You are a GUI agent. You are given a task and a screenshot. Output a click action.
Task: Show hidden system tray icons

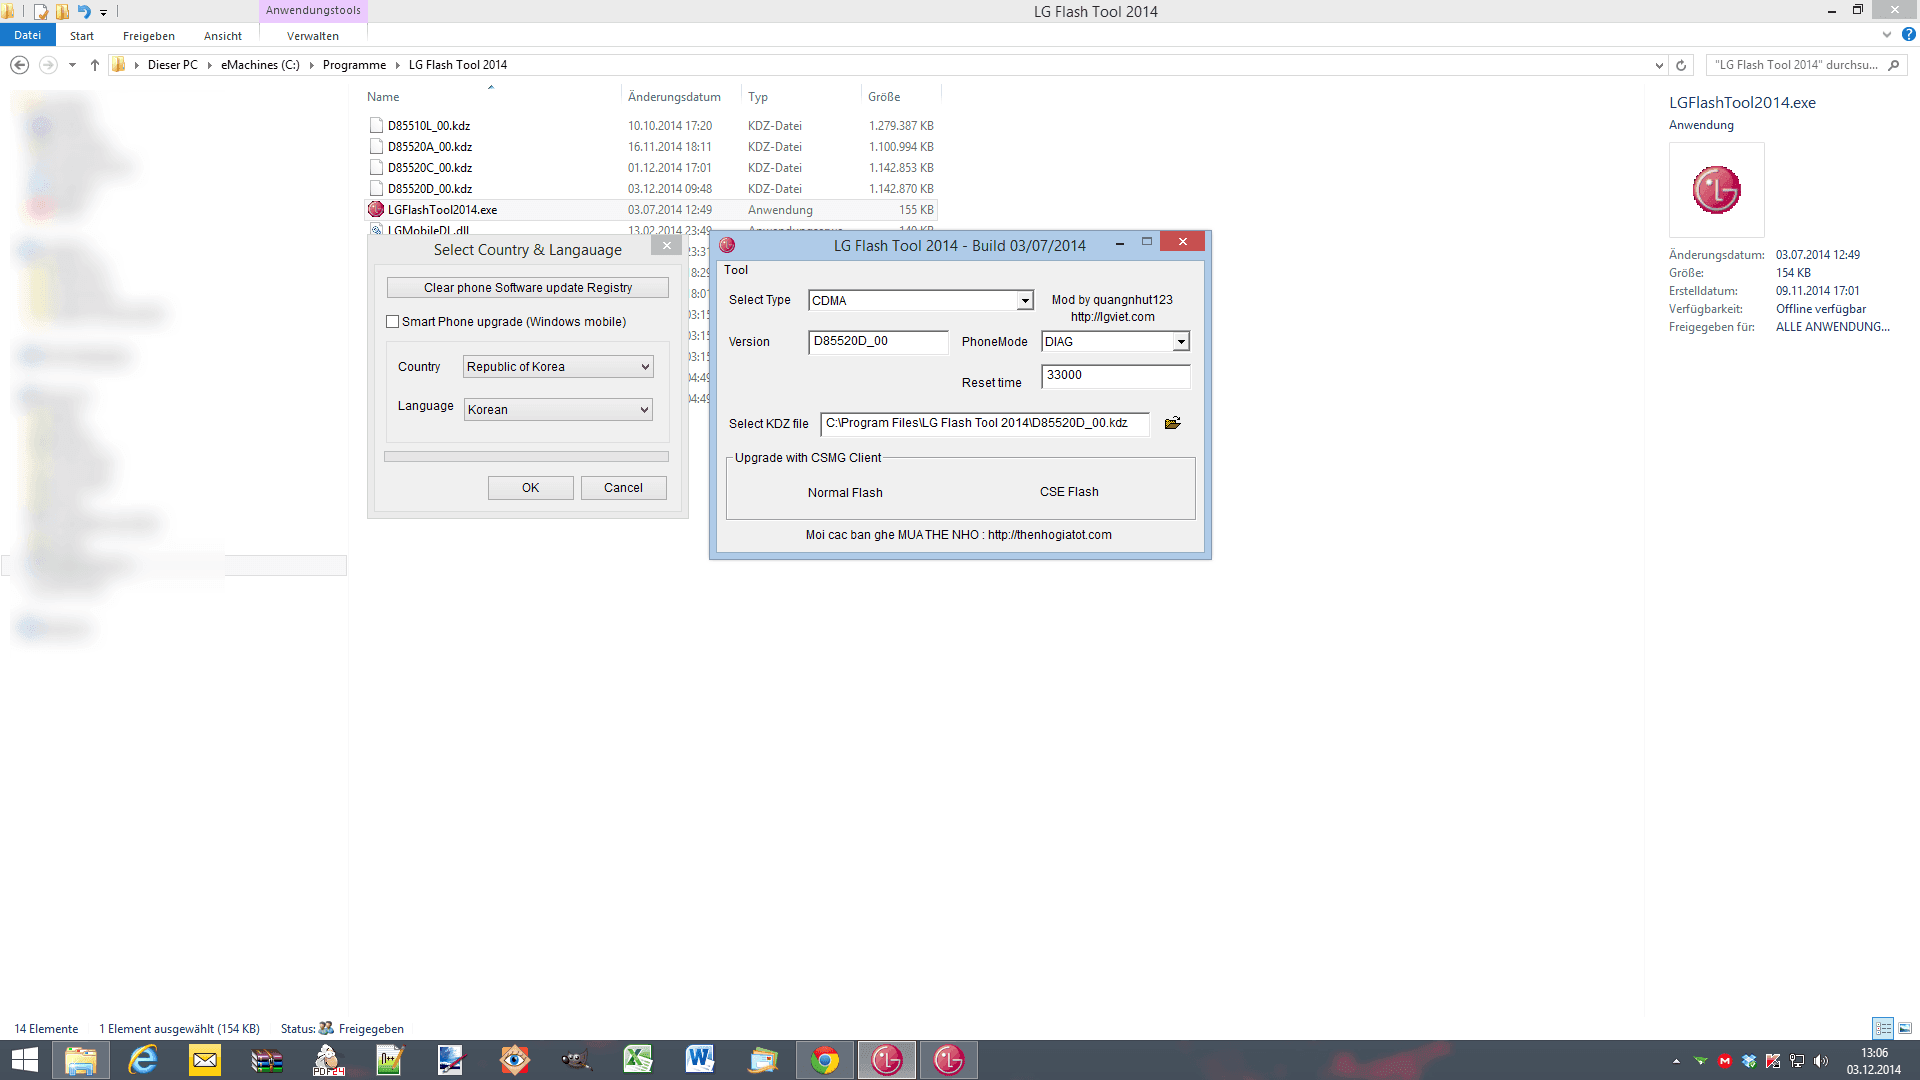[1676, 1061]
